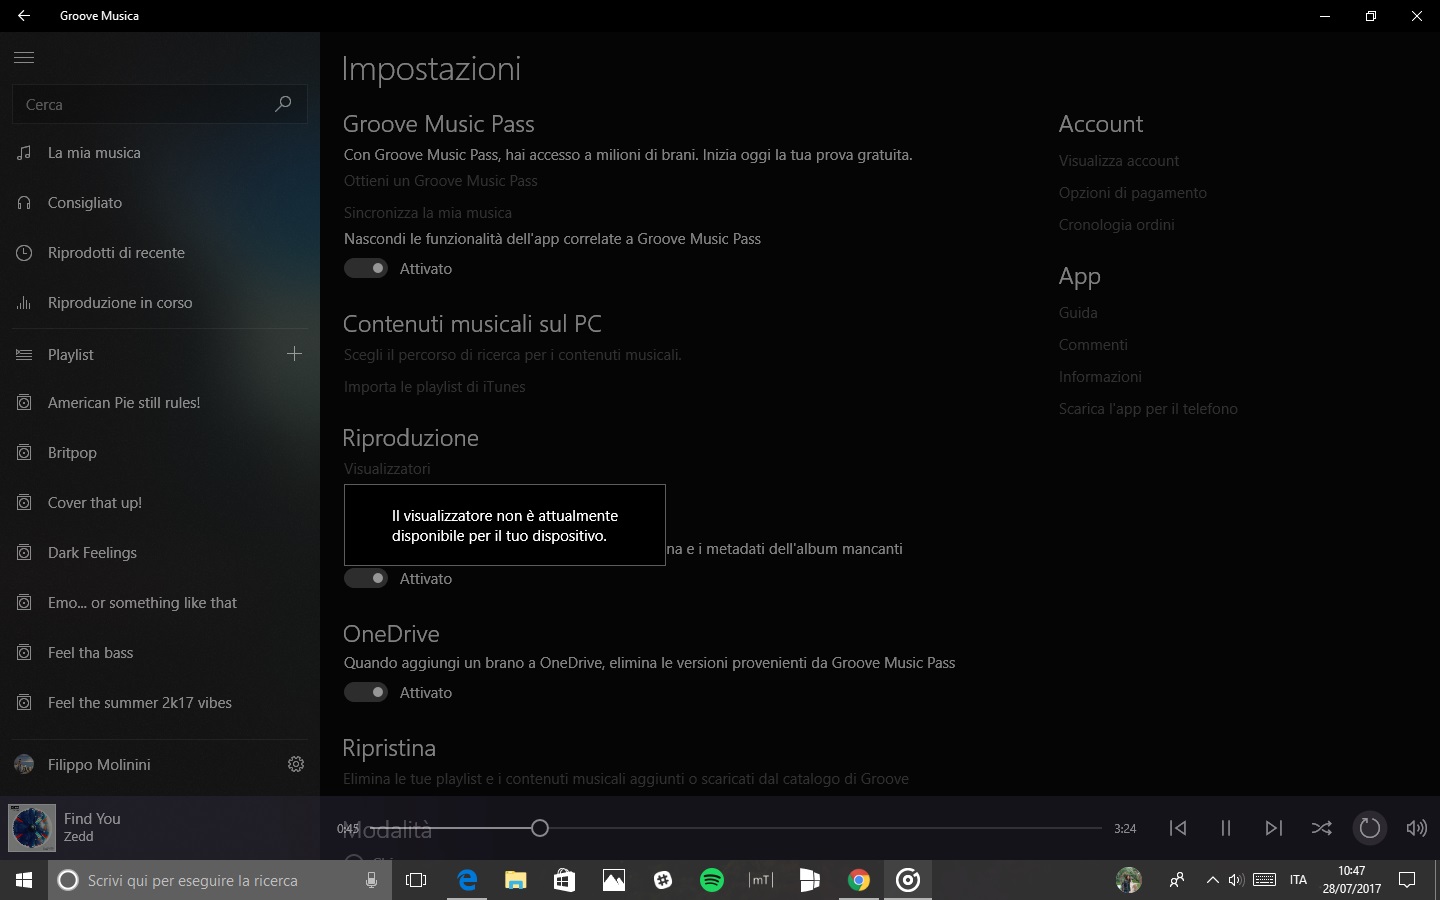The width and height of the screenshot is (1440, 900).
Task: Open Photos app from taskbar
Action: click(614, 880)
